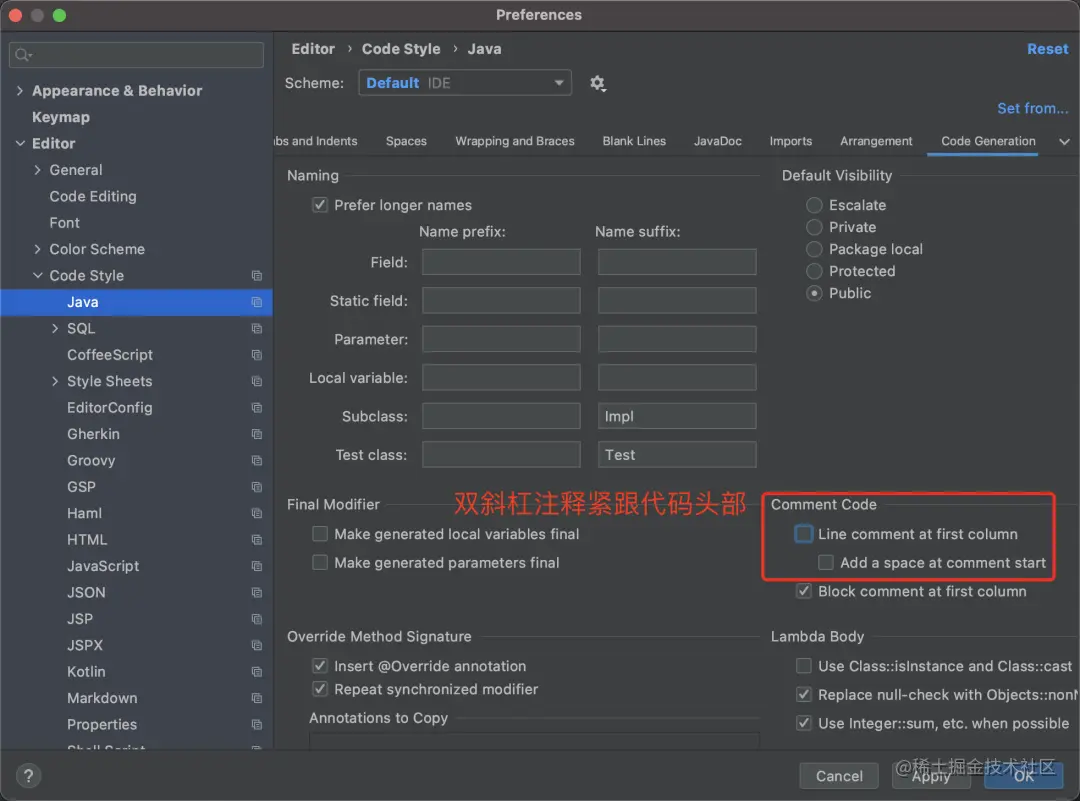Click the icon beside JavaScript row
1080x801 pixels.
tap(257, 566)
